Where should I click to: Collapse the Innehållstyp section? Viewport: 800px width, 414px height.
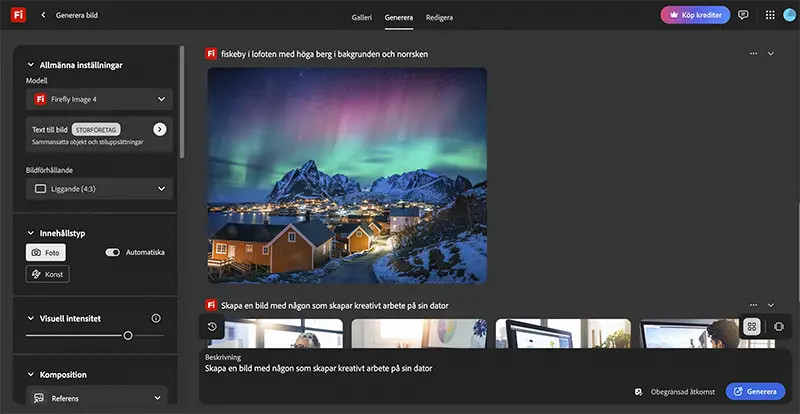(x=30, y=233)
